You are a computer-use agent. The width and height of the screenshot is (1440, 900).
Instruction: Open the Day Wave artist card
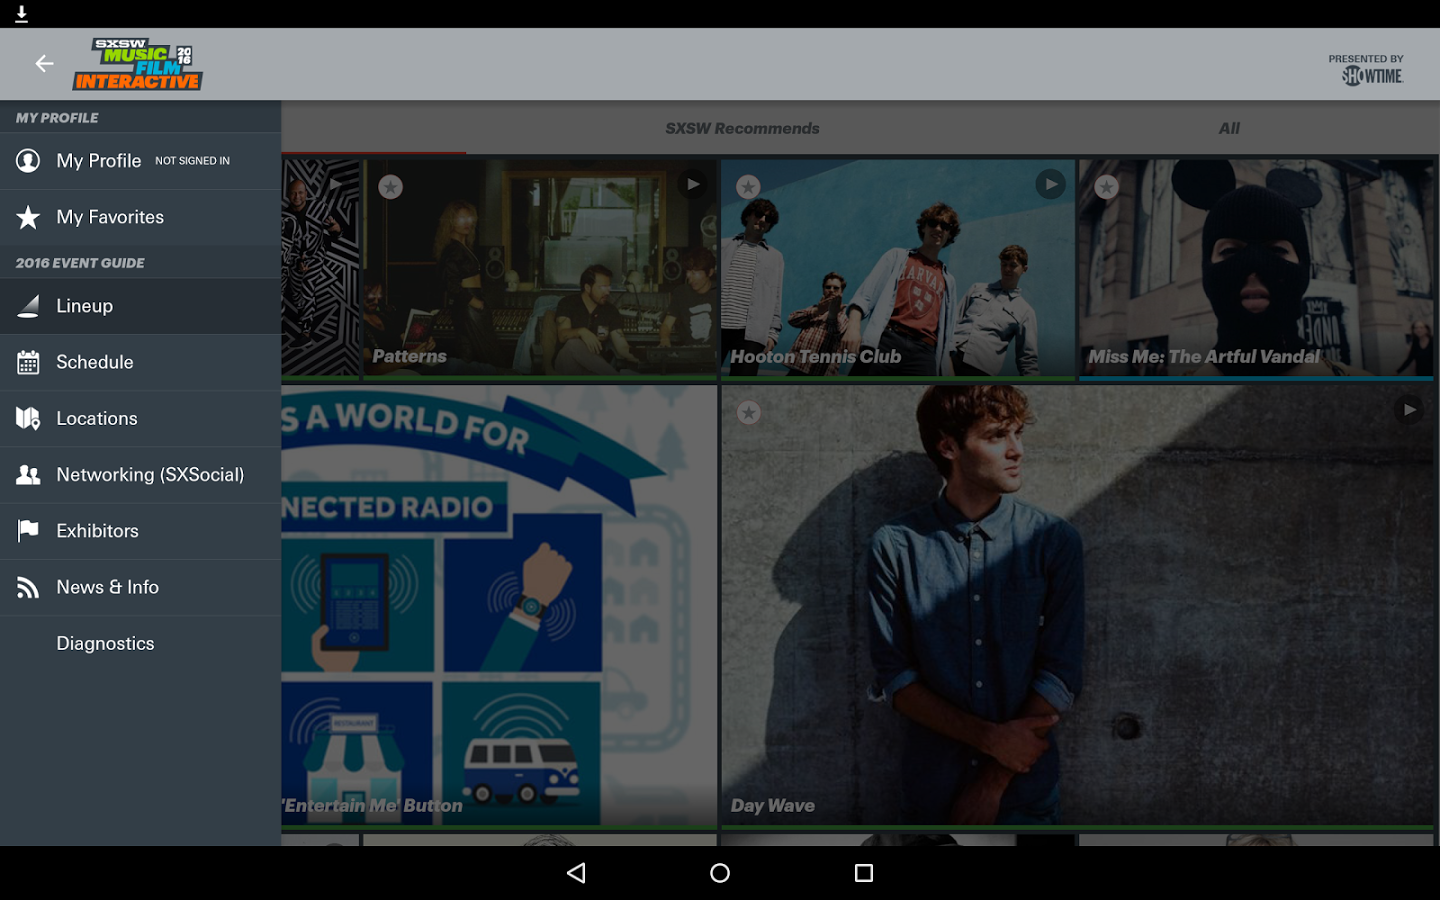coord(1077,605)
